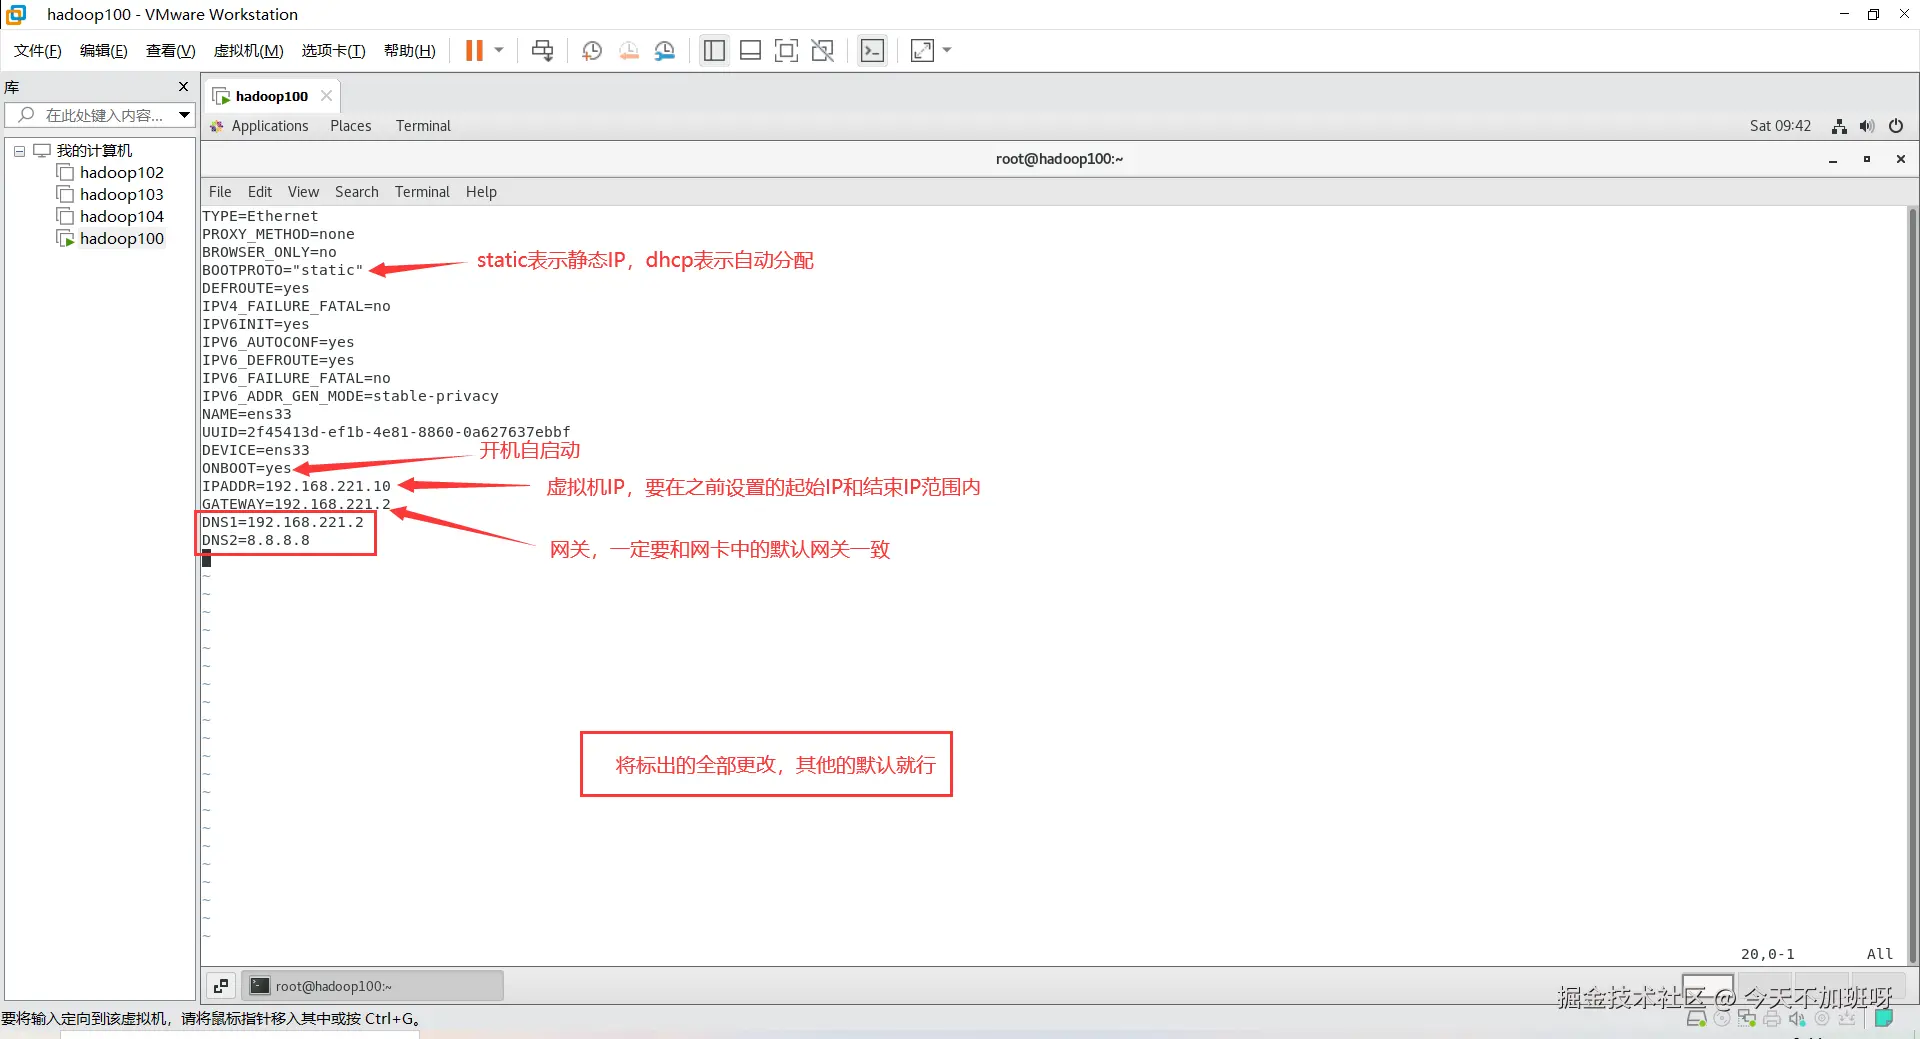Take a snapshot of this virtual machine
This screenshot has height=1039, width=1920.
tap(592, 51)
